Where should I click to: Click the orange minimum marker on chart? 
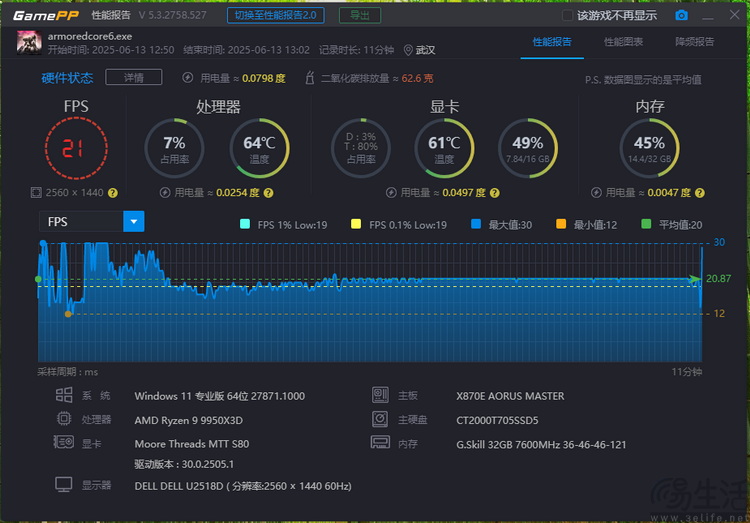click(68, 314)
